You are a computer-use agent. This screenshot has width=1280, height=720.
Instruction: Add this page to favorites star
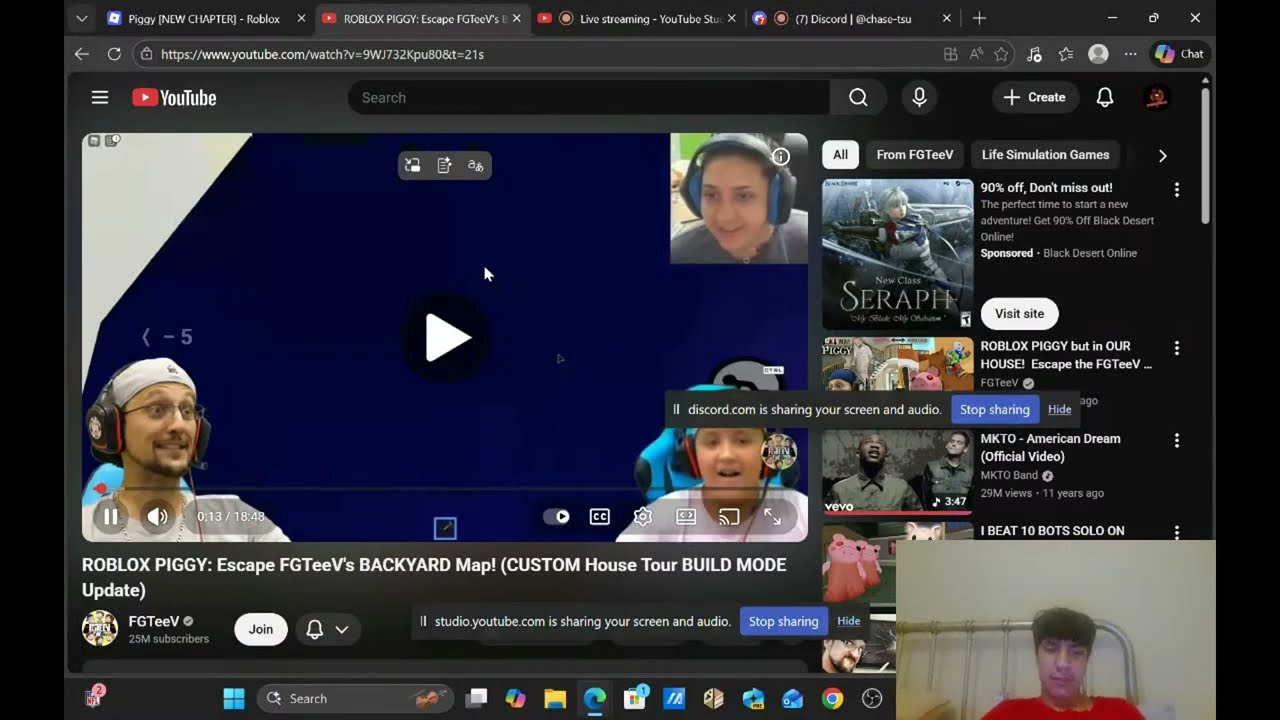click(1001, 54)
